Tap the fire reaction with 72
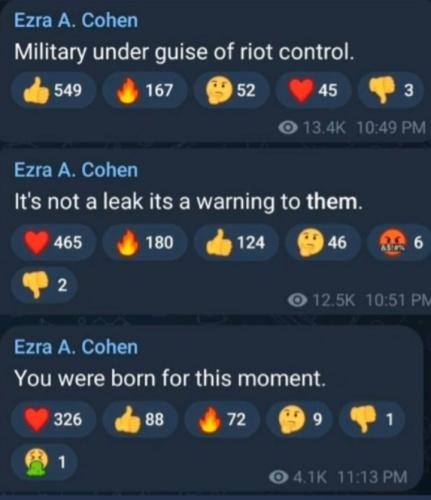Viewport: 431px width, 500px height. click(x=222, y=419)
